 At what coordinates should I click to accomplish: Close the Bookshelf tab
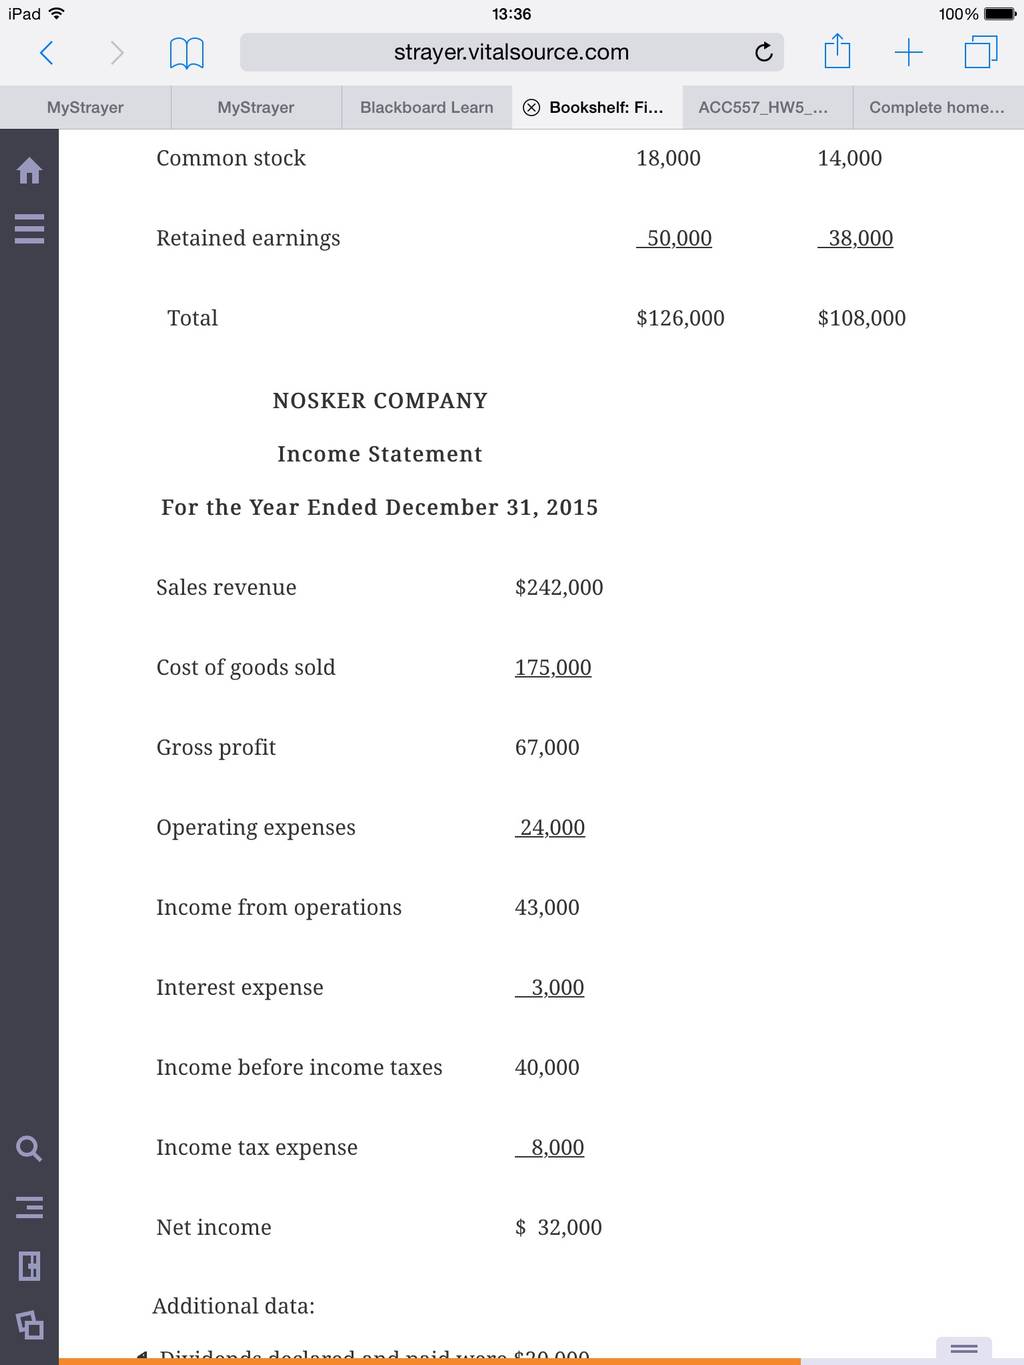pos(532,108)
